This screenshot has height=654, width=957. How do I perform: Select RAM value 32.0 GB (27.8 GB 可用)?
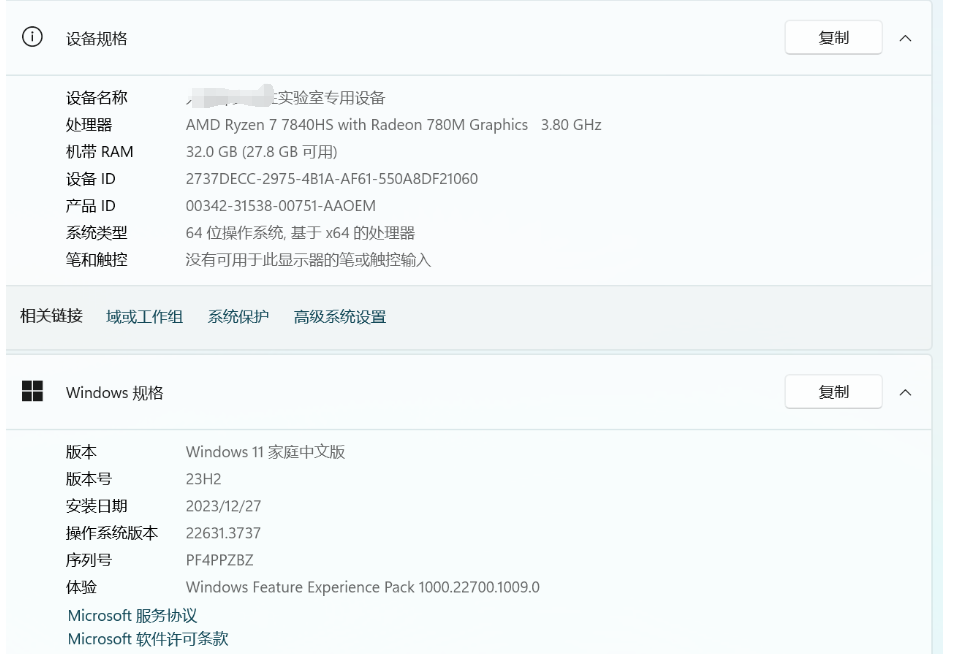pyautogui.click(x=261, y=152)
